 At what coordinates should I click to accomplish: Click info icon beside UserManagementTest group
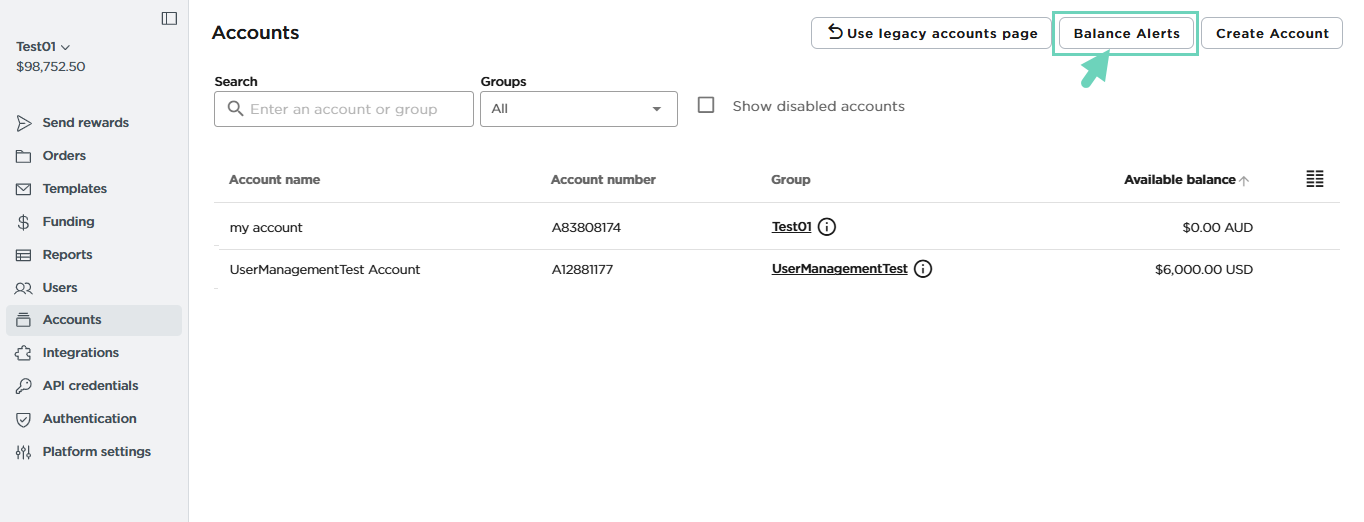tap(923, 269)
